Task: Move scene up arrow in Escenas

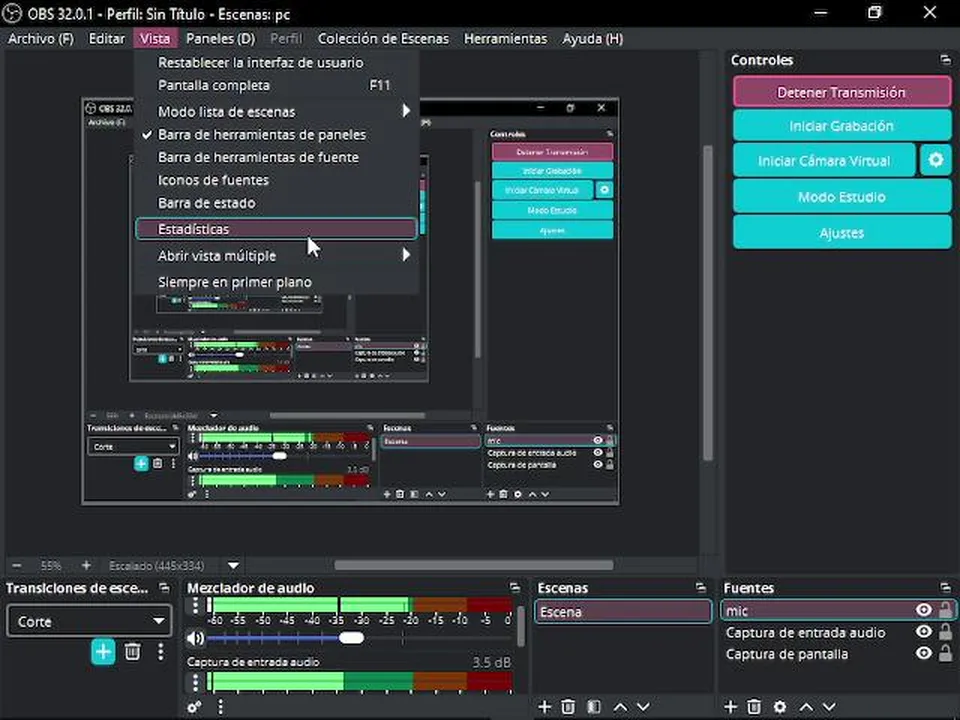Action: pyautogui.click(x=620, y=707)
